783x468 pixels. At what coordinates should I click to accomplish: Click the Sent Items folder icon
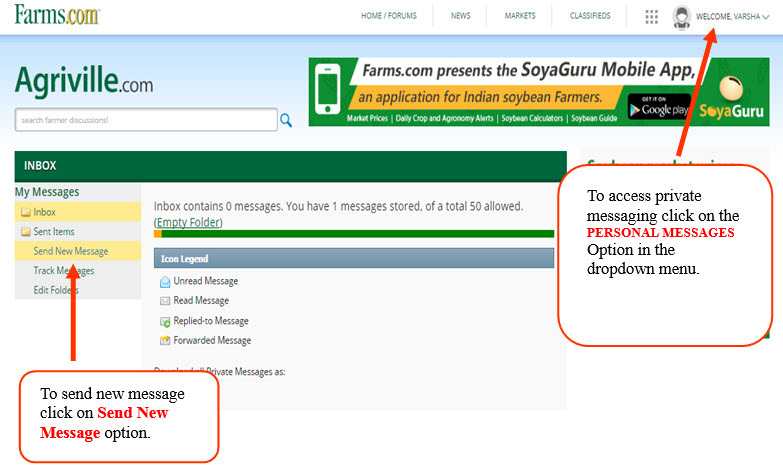click(x=26, y=232)
